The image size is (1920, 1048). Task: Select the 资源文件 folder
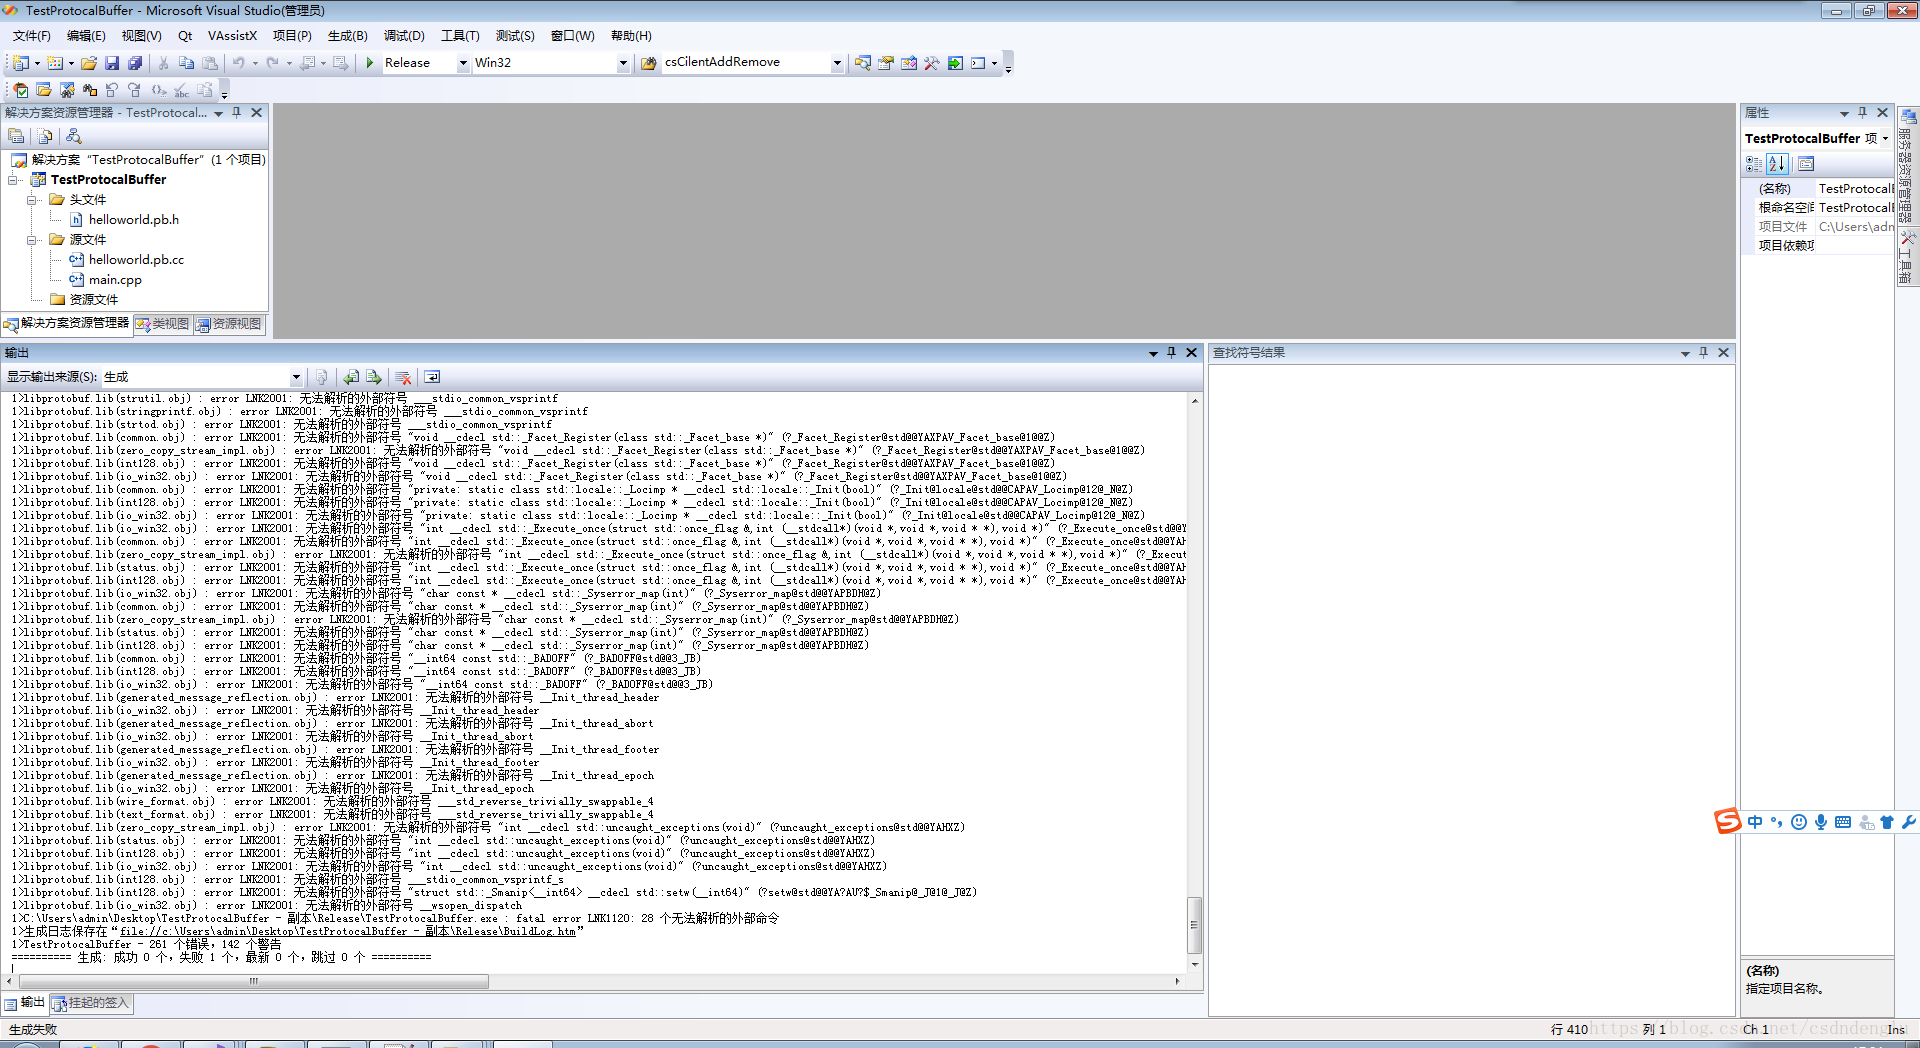(93, 300)
